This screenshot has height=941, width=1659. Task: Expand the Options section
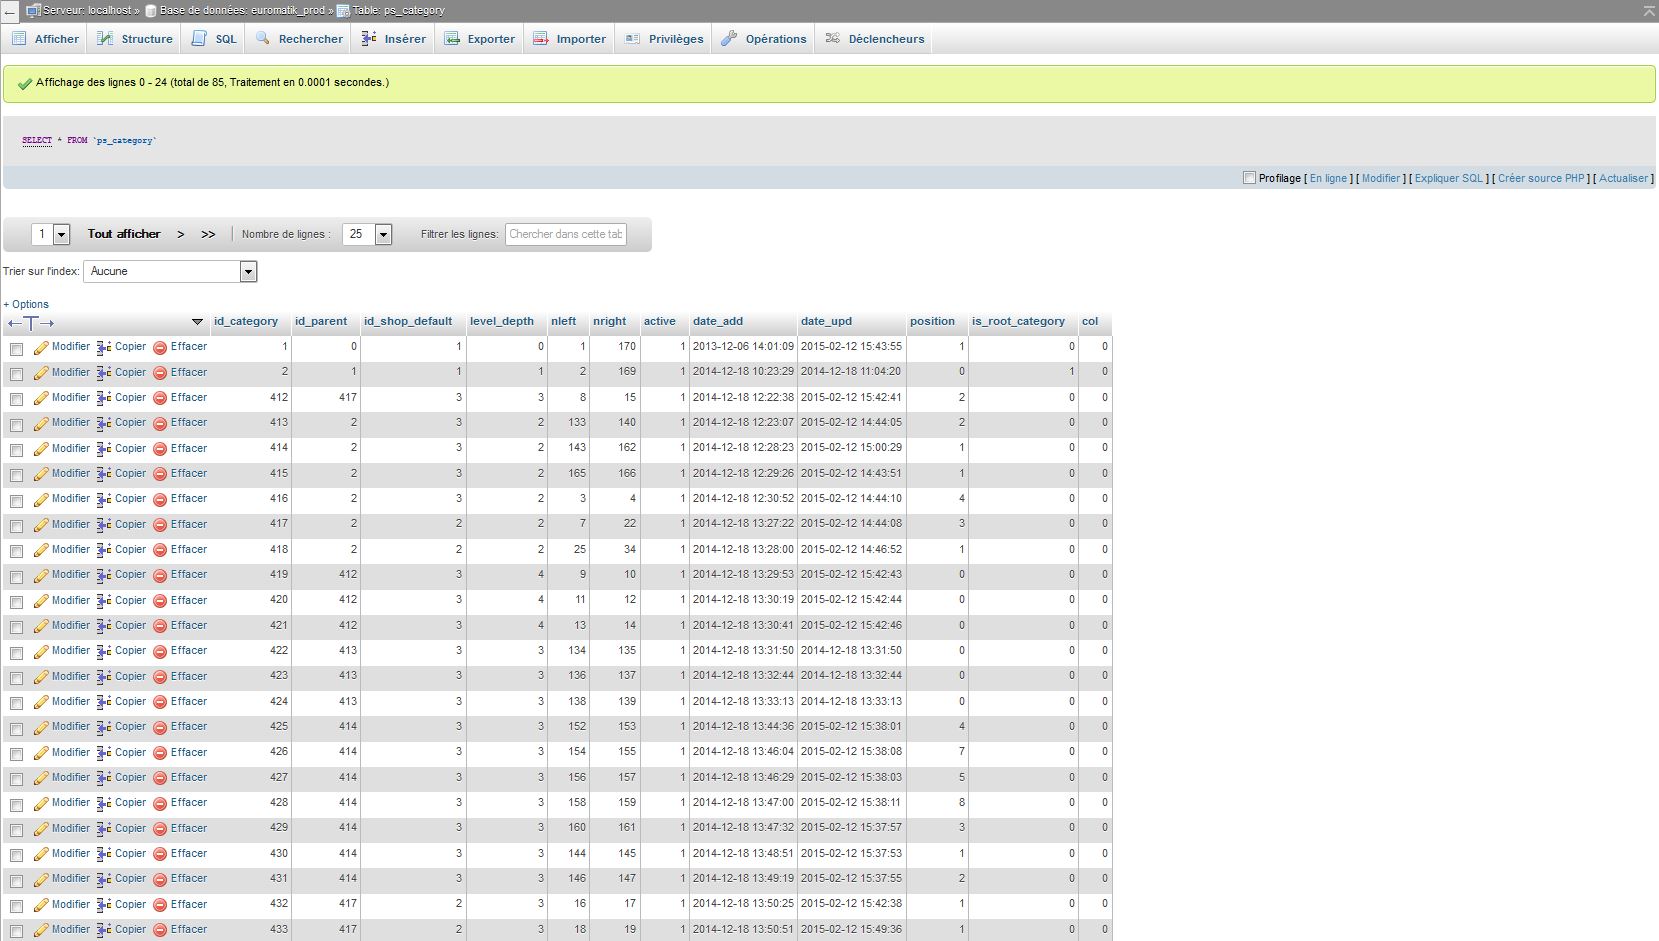(26, 304)
